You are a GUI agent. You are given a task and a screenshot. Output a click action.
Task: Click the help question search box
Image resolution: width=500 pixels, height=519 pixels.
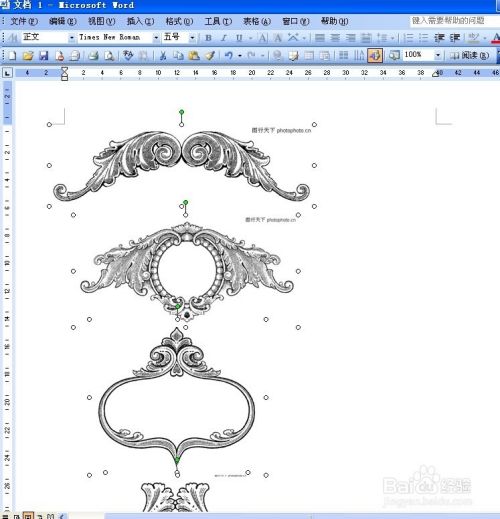coord(454,21)
